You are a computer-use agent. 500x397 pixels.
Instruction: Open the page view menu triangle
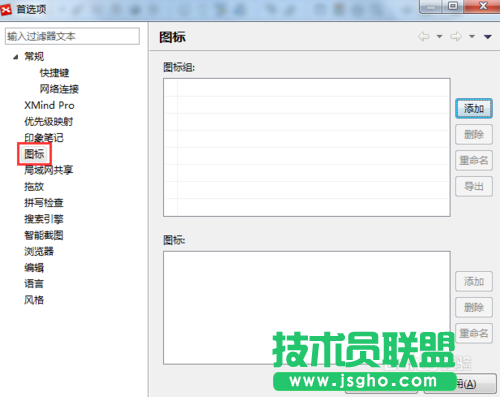(x=488, y=37)
